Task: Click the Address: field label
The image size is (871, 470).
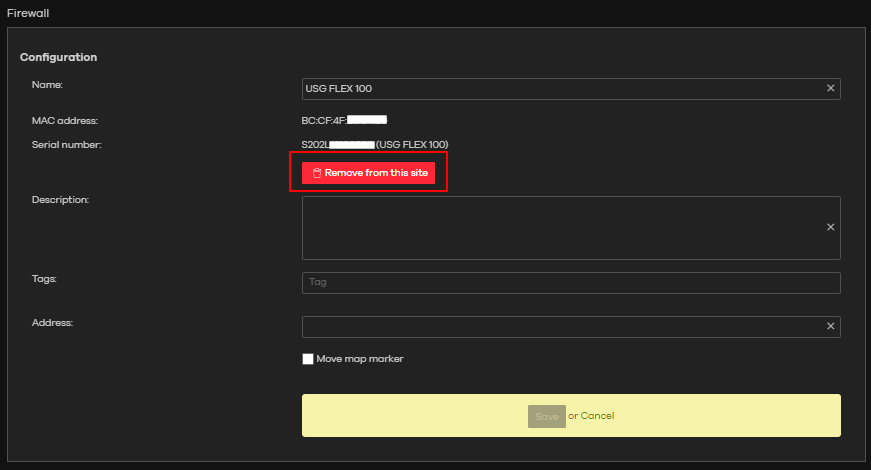Action: 52,324
